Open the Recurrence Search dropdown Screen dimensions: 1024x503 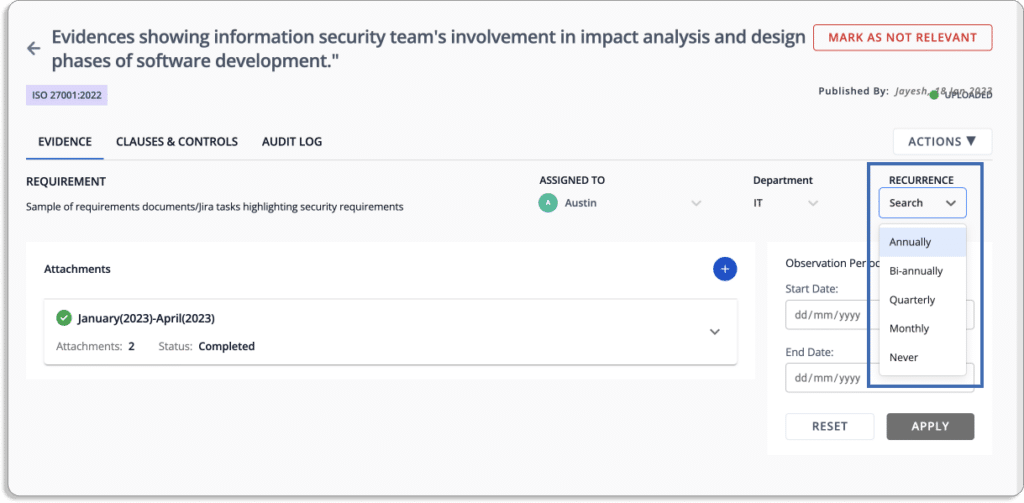(x=922, y=203)
